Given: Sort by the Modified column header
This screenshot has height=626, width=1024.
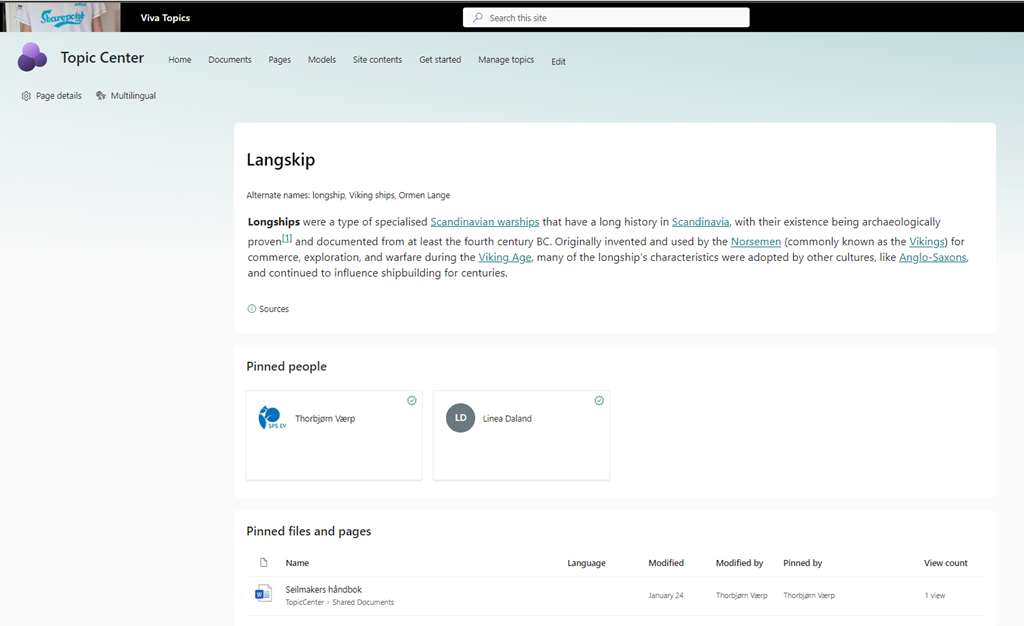Looking at the screenshot, I should coord(666,563).
